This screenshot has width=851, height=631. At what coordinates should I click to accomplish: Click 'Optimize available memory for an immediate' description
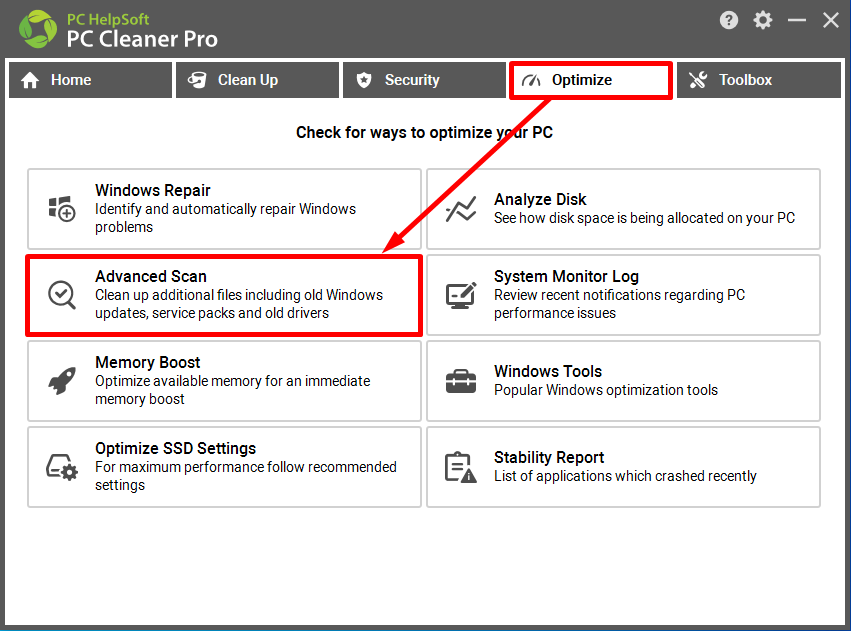[x=232, y=390]
